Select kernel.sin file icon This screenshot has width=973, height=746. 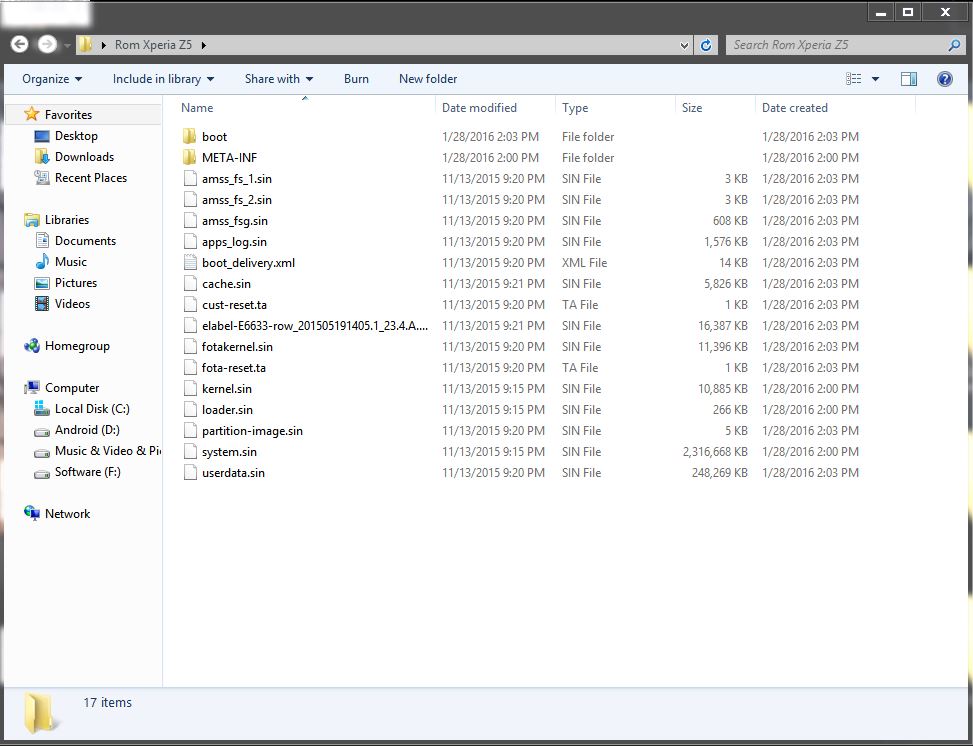click(190, 389)
